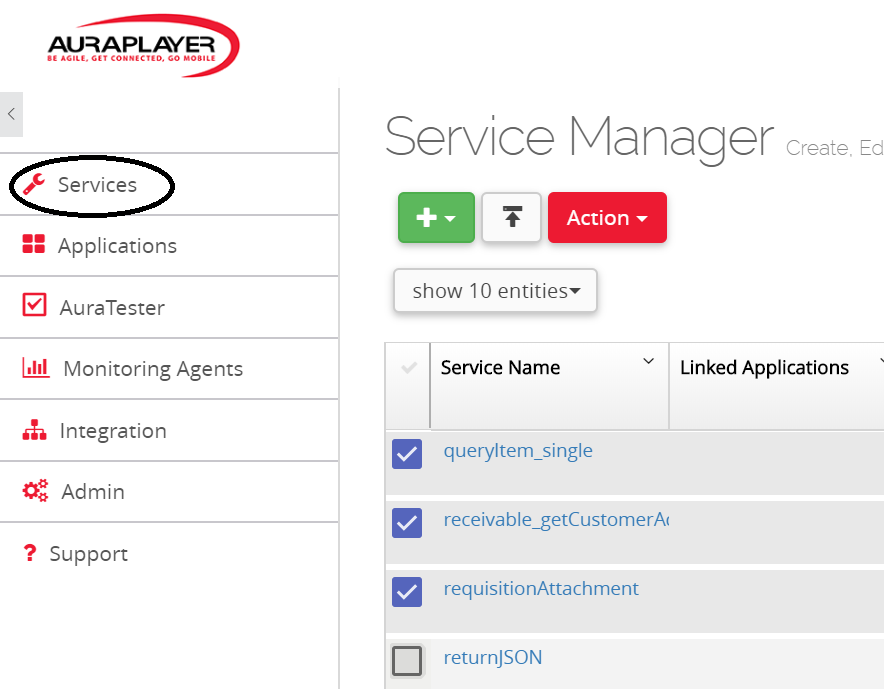Check the returnJSON checkbox
This screenshot has width=884, height=689.
407,660
